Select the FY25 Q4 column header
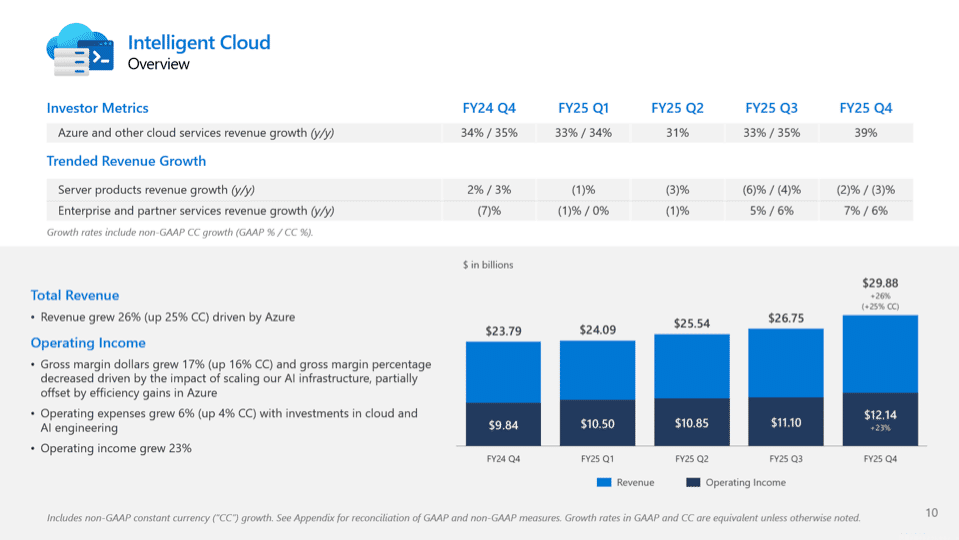The height and width of the screenshot is (540, 959). point(865,108)
